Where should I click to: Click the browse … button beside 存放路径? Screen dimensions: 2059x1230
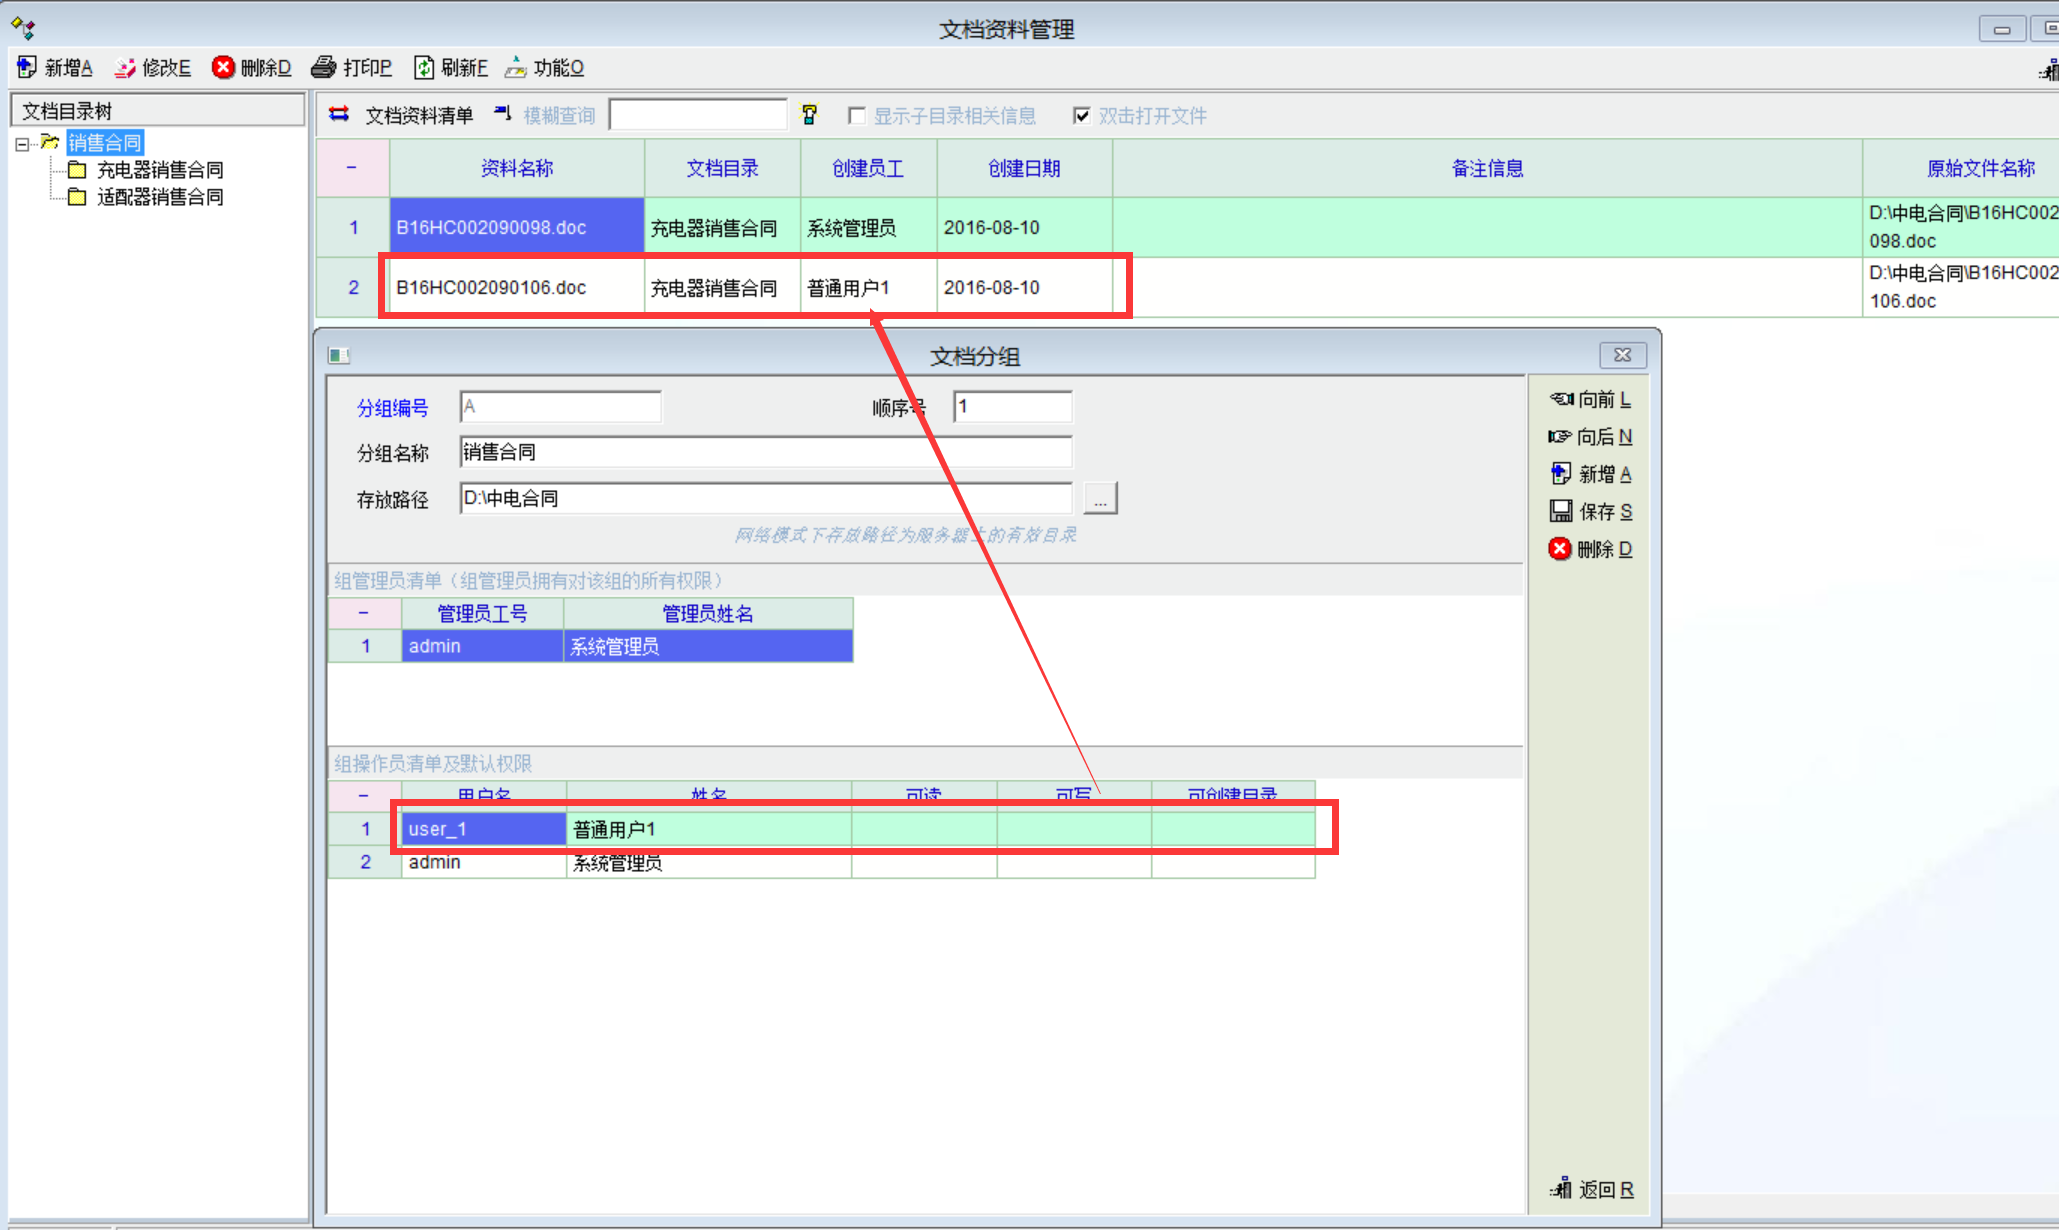click(1100, 498)
